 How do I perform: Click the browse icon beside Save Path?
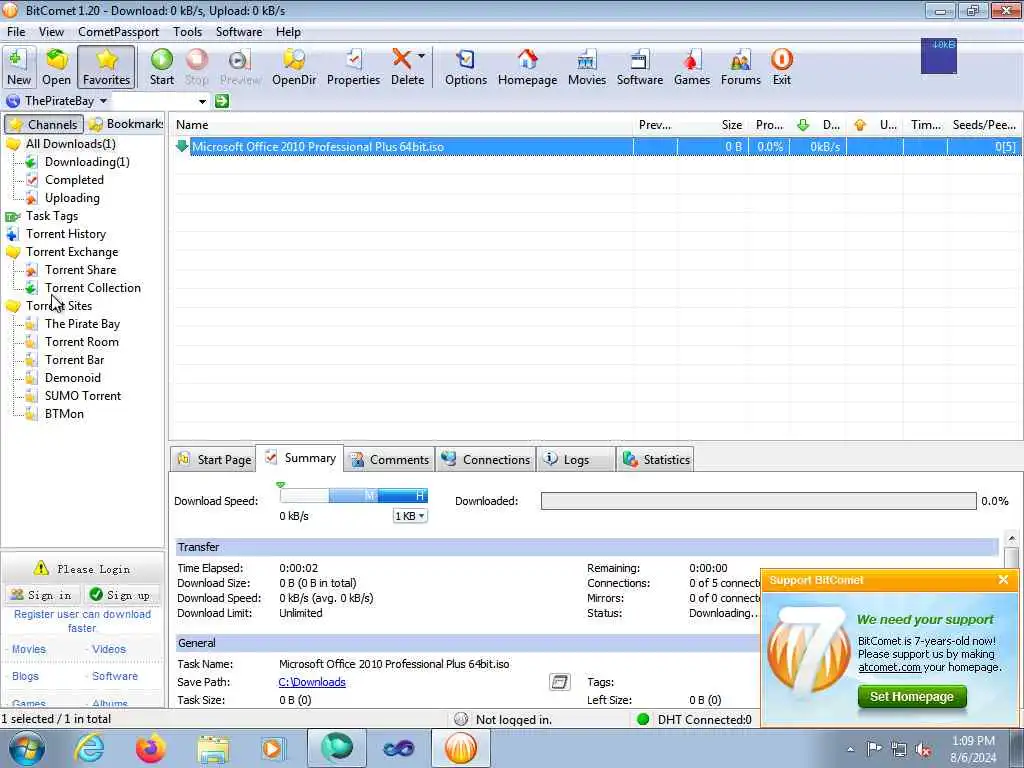pyautogui.click(x=560, y=682)
